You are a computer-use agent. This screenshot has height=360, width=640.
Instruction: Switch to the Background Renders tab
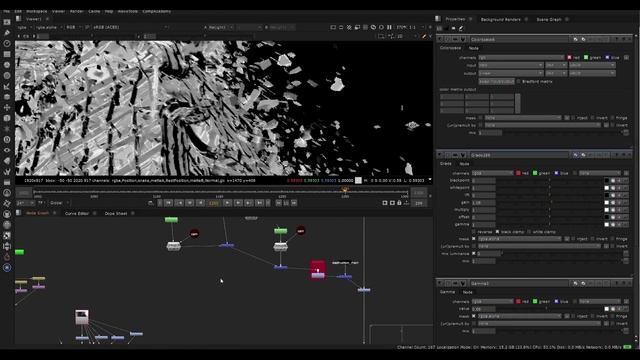click(500, 19)
